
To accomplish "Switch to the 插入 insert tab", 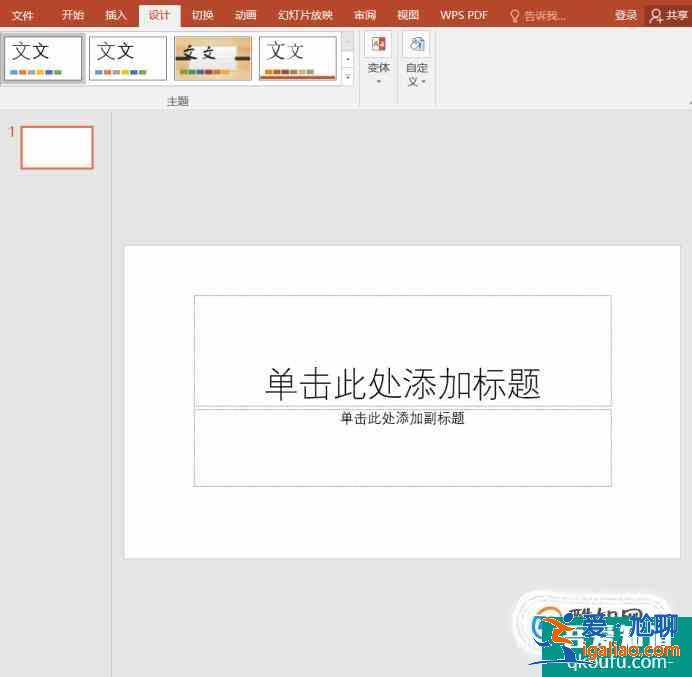I will tap(116, 16).
